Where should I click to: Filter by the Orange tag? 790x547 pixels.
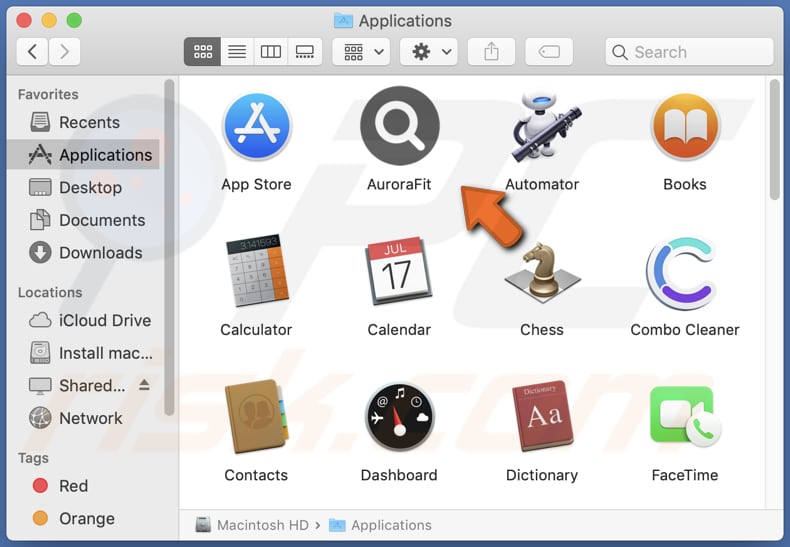click(x=83, y=518)
